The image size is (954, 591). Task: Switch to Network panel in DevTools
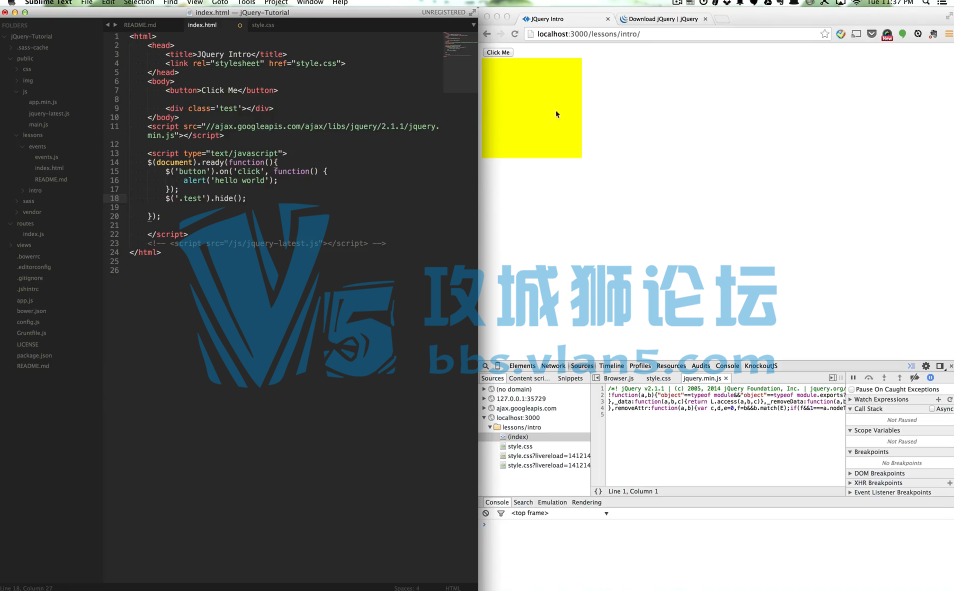(553, 366)
